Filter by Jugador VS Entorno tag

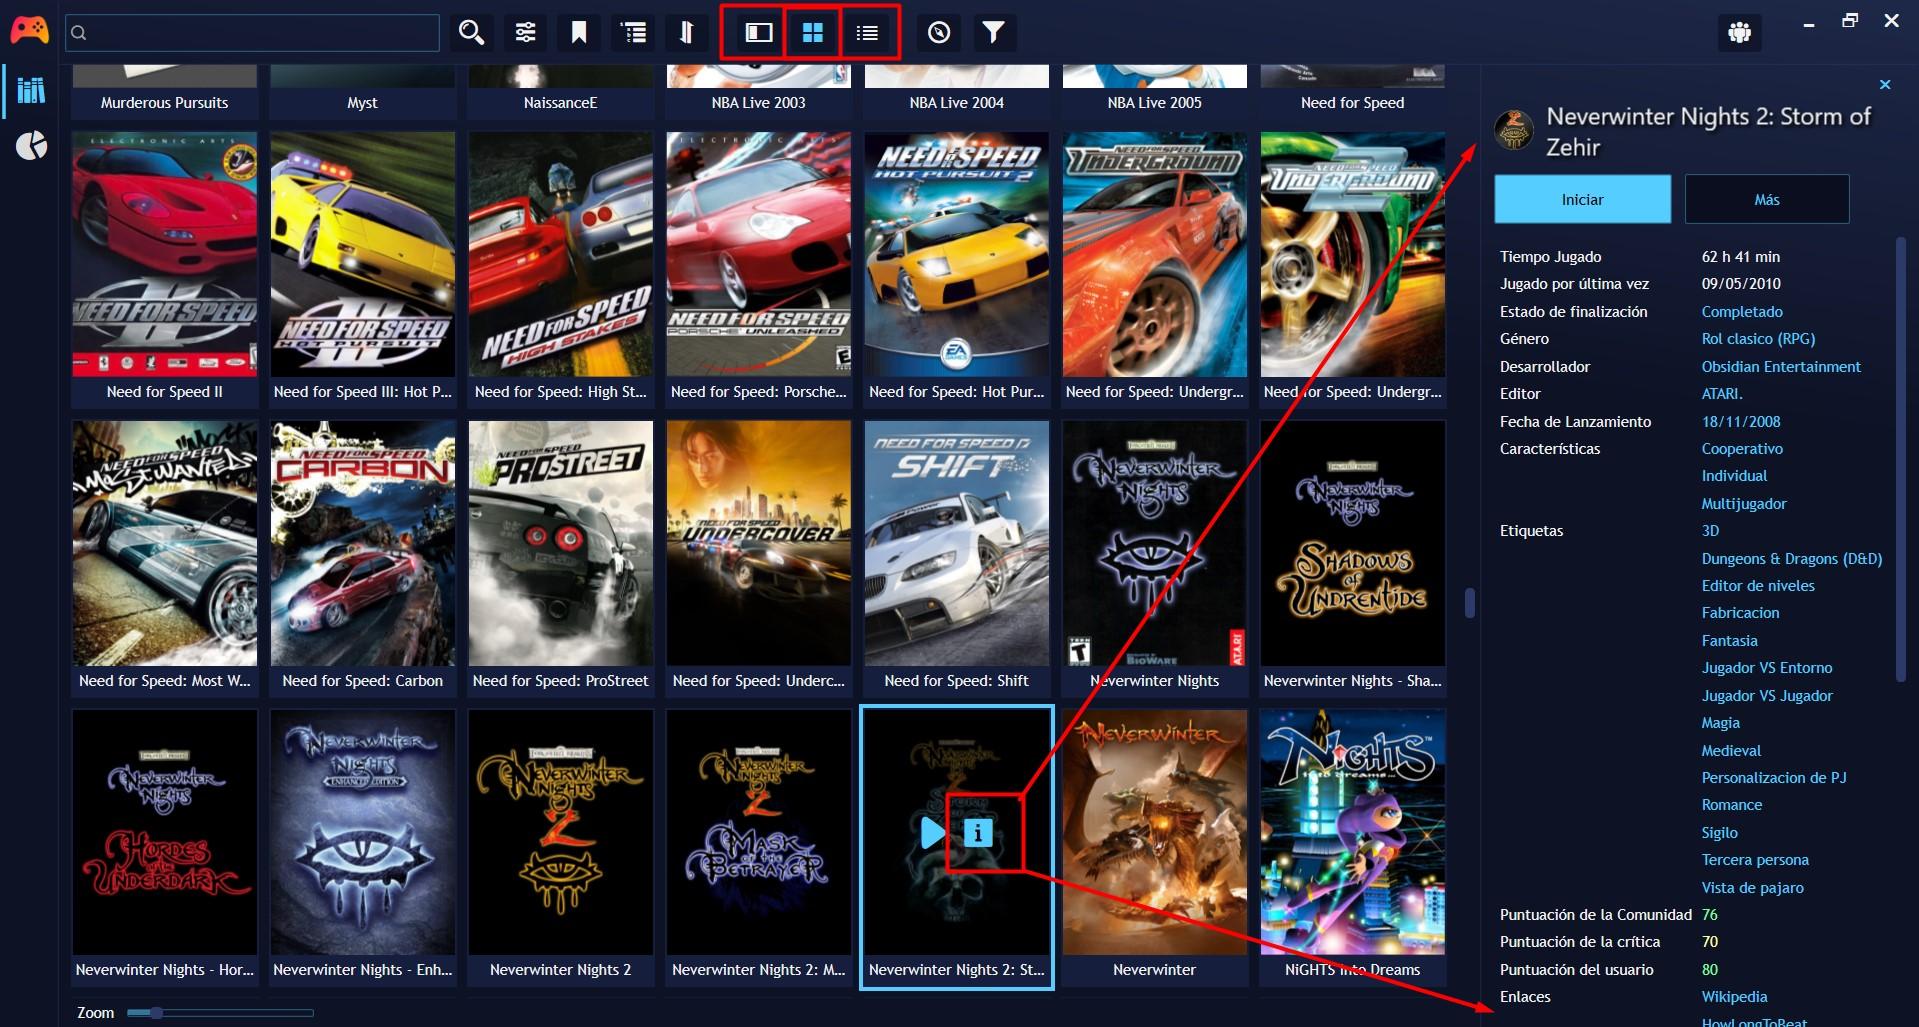(1767, 668)
